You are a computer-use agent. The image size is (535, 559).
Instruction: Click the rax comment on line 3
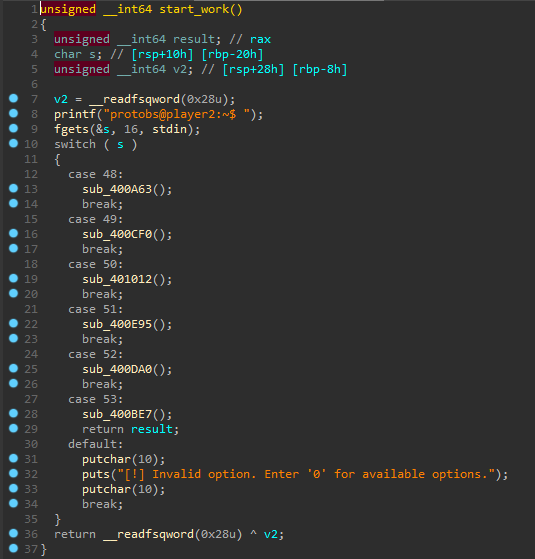click(261, 39)
